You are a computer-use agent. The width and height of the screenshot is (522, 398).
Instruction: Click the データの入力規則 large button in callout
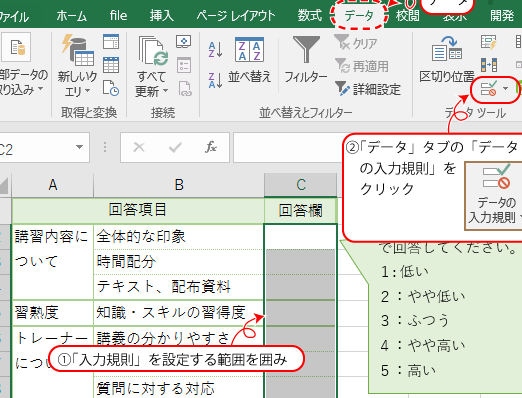tap(494, 196)
